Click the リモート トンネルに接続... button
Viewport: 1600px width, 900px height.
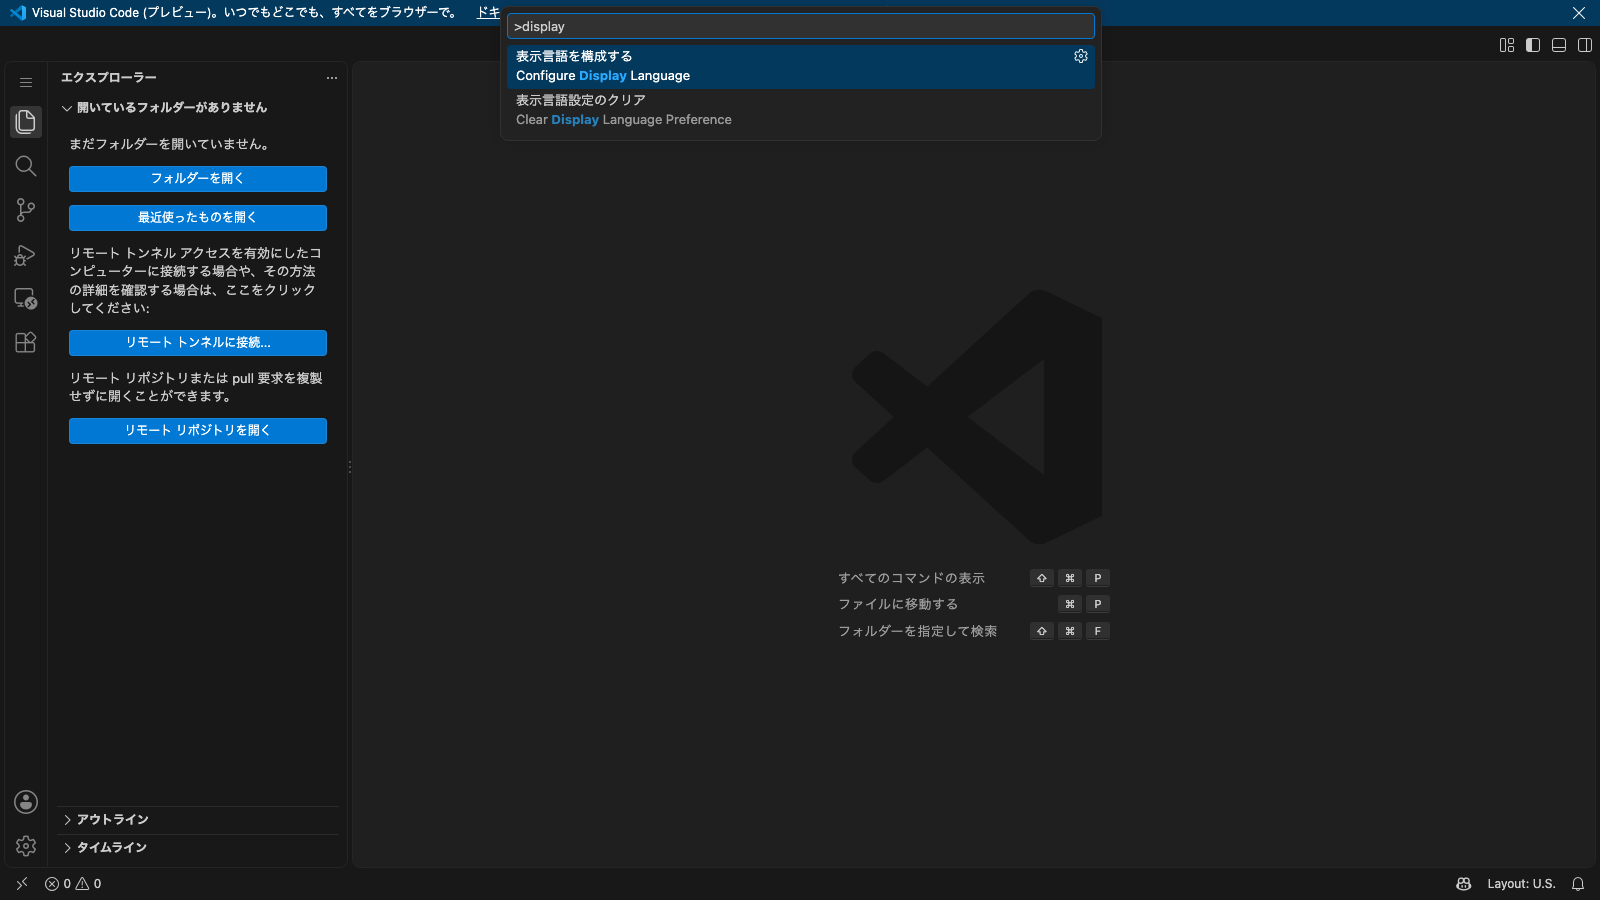tap(198, 343)
